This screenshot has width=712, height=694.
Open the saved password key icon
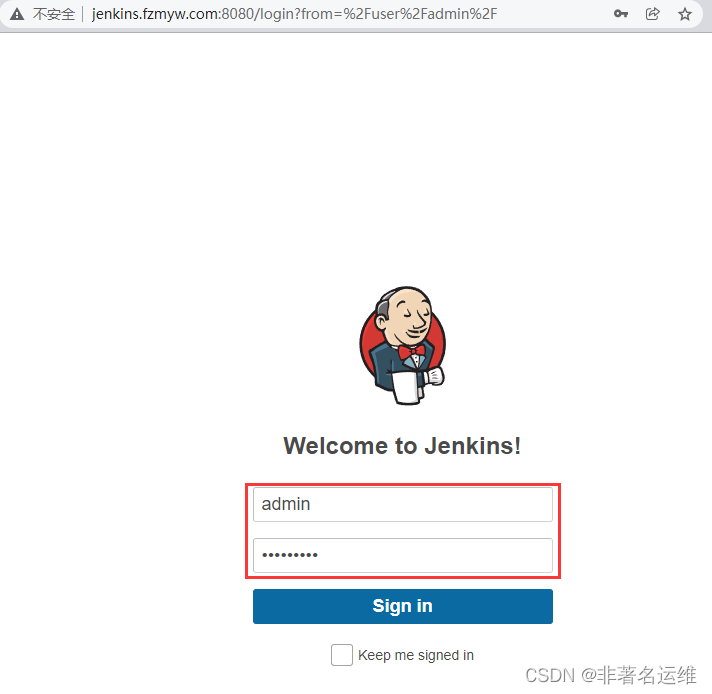pos(621,14)
